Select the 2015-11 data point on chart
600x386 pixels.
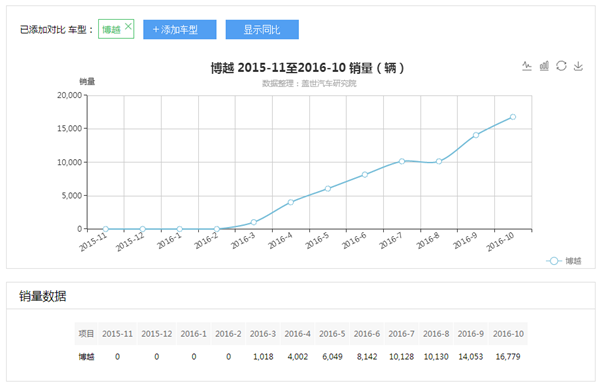pyautogui.click(x=106, y=229)
